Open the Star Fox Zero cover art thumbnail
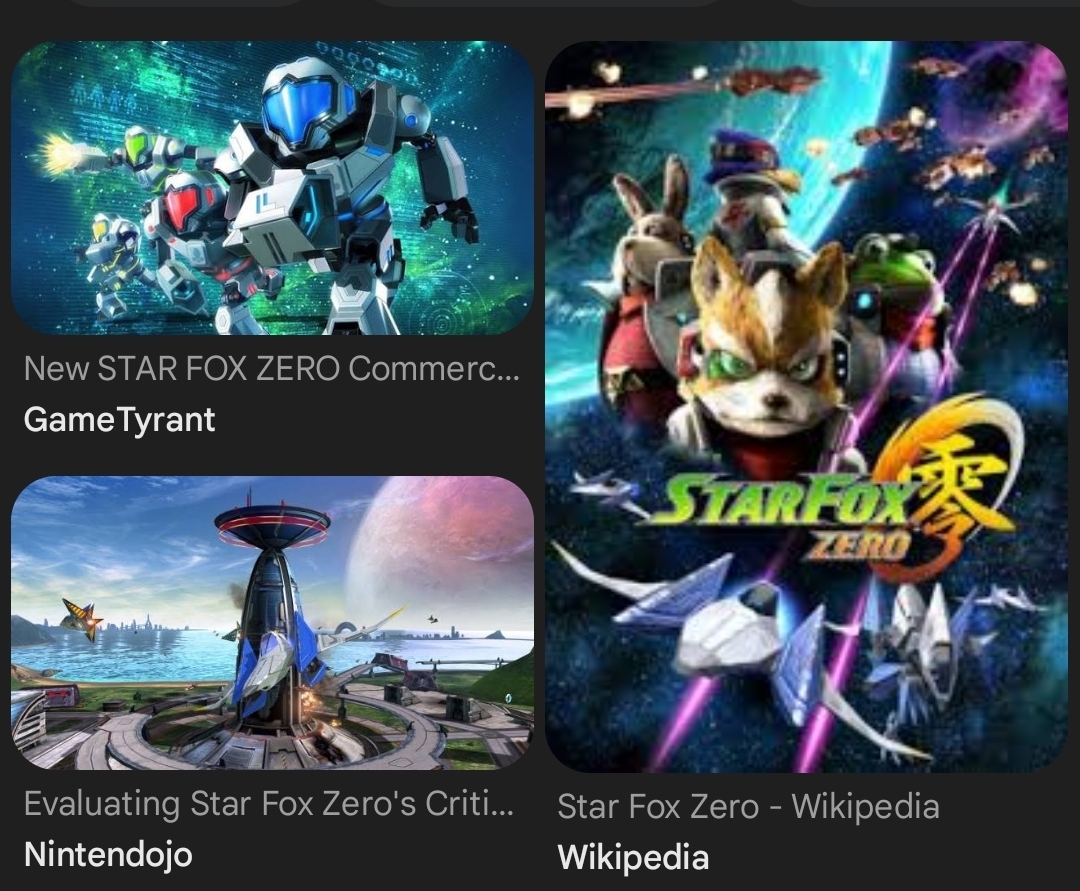1080x891 pixels. [806, 407]
